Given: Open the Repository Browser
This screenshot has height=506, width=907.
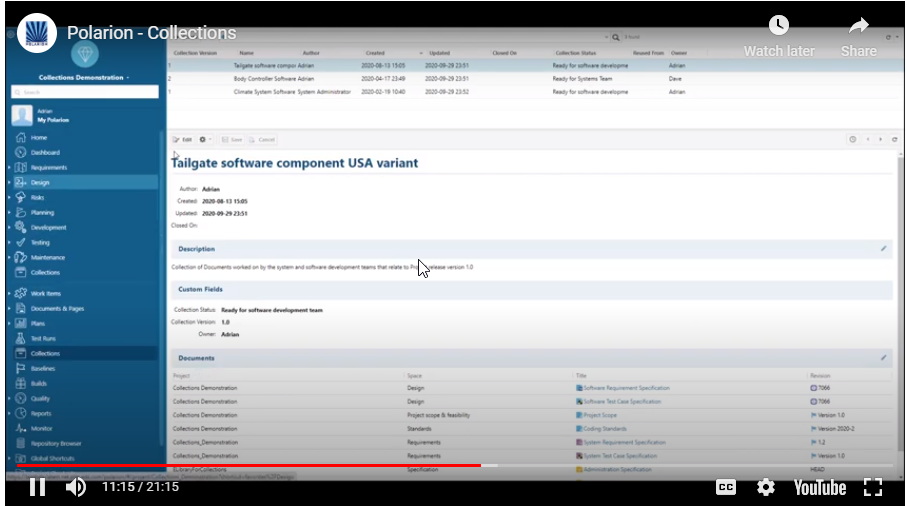Looking at the screenshot, I should click(x=56, y=444).
